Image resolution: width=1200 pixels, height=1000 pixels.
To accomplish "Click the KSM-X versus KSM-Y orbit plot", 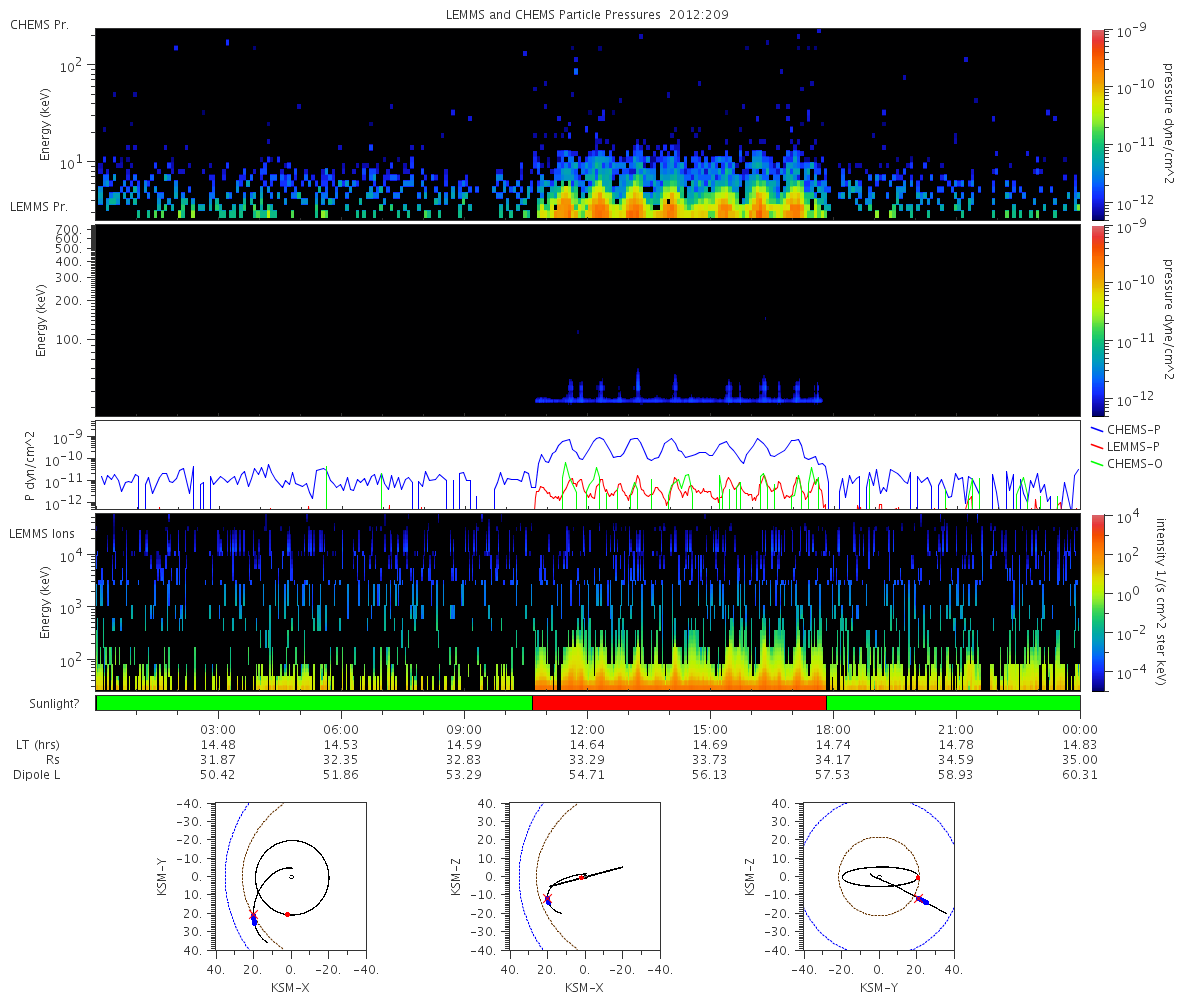I will coord(290,876).
